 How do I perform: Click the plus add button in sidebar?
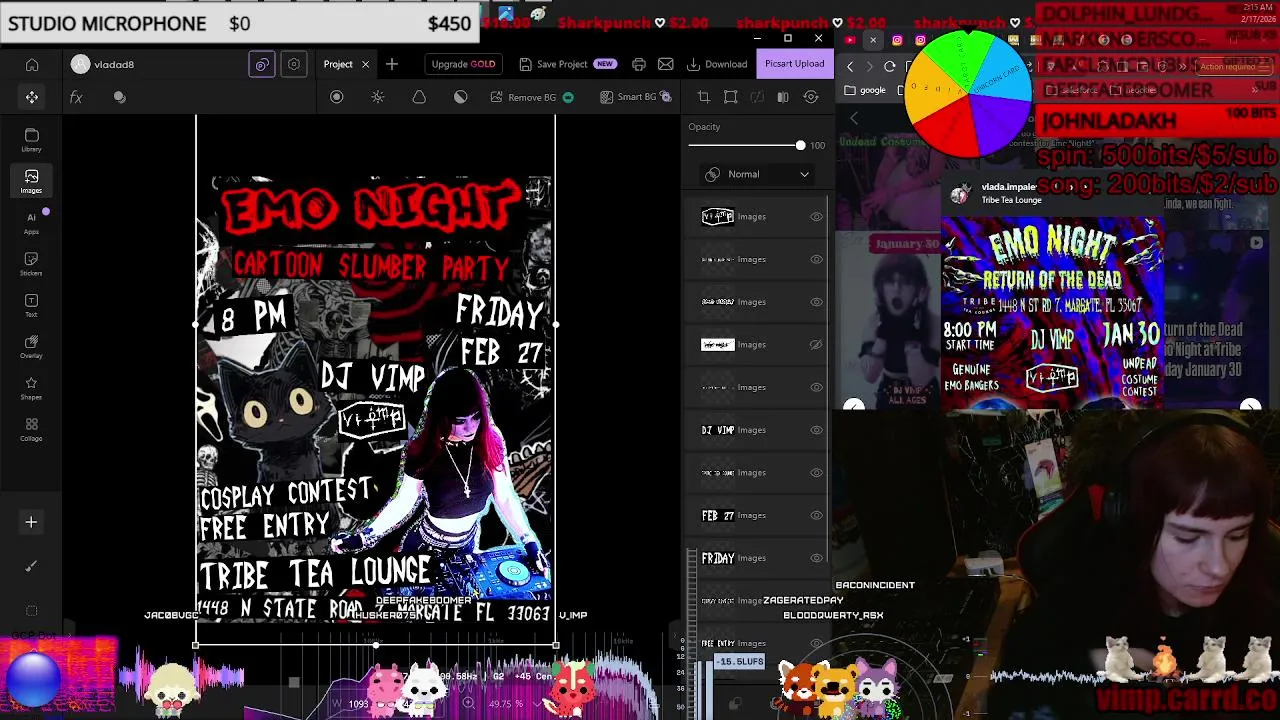pos(31,522)
